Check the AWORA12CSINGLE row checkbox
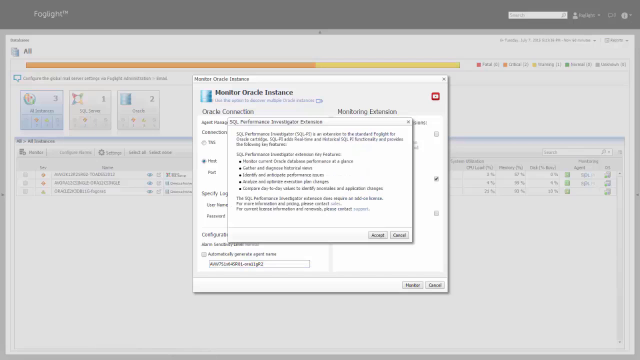 click(x=25, y=183)
